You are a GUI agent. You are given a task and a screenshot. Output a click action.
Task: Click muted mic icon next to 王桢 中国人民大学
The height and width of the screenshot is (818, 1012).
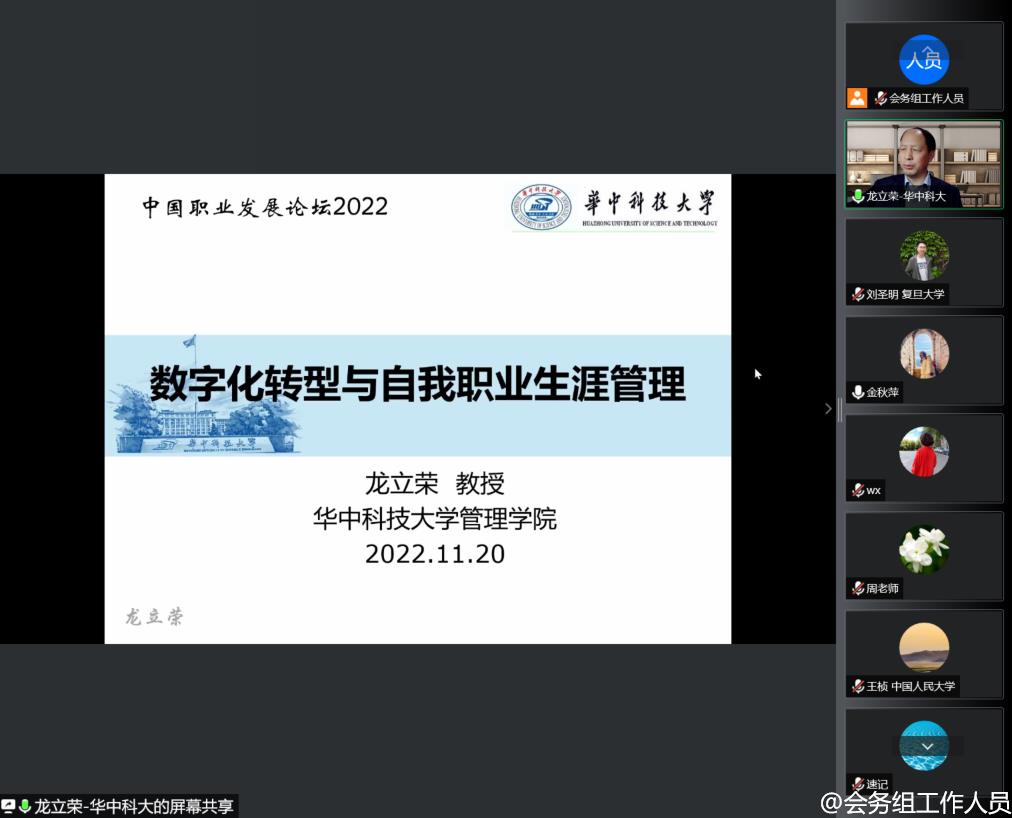(858, 686)
